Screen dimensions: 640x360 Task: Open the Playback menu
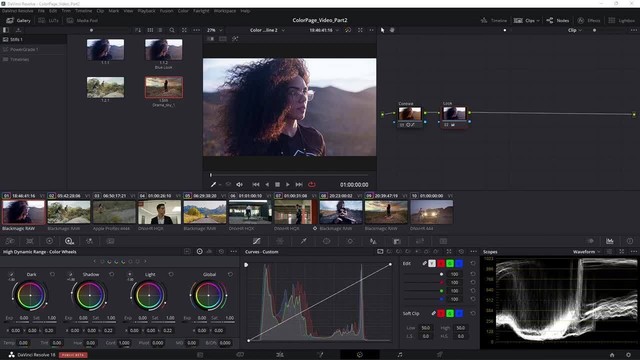point(147,11)
